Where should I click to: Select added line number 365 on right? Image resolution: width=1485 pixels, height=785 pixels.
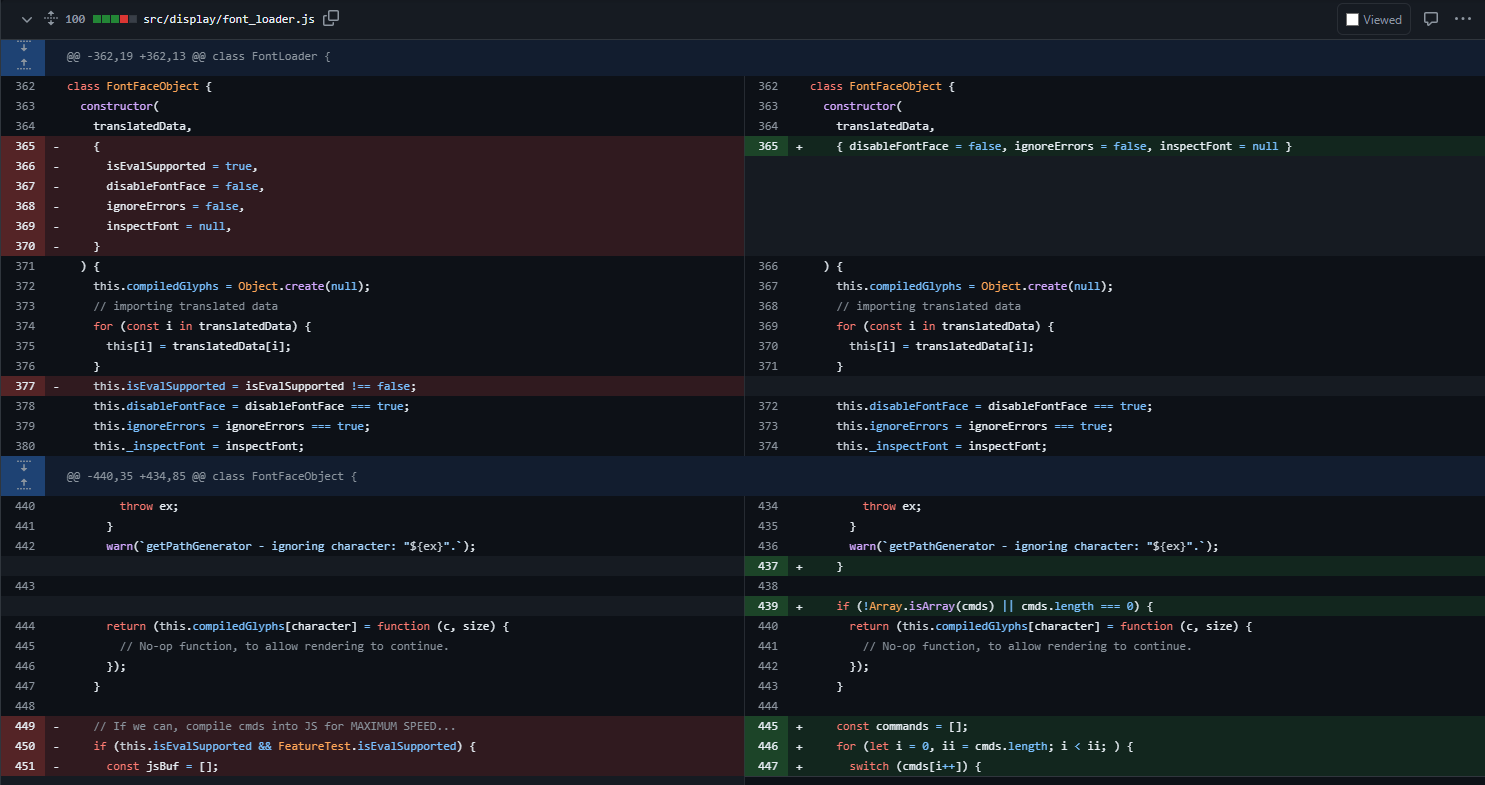(767, 146)
